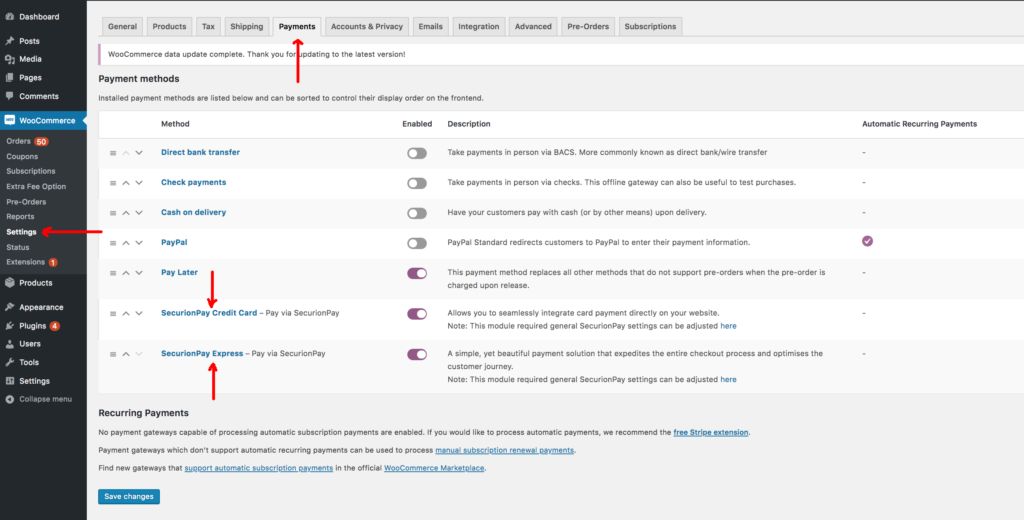The width and height of the screenshot is (1024, 520).
Task: Grab the drag handle for SecurionPay Express
Action: click(113, 354)
